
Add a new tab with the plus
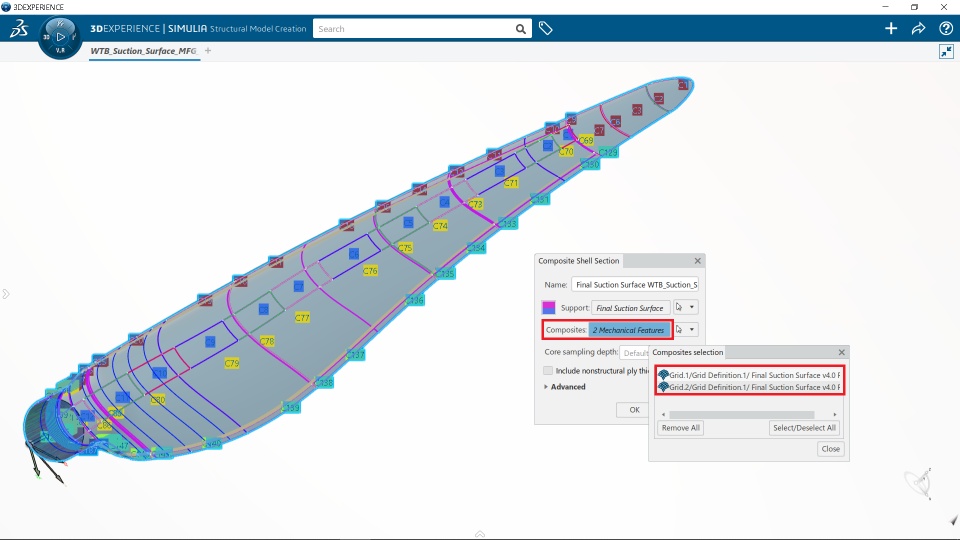click(208, 51)
